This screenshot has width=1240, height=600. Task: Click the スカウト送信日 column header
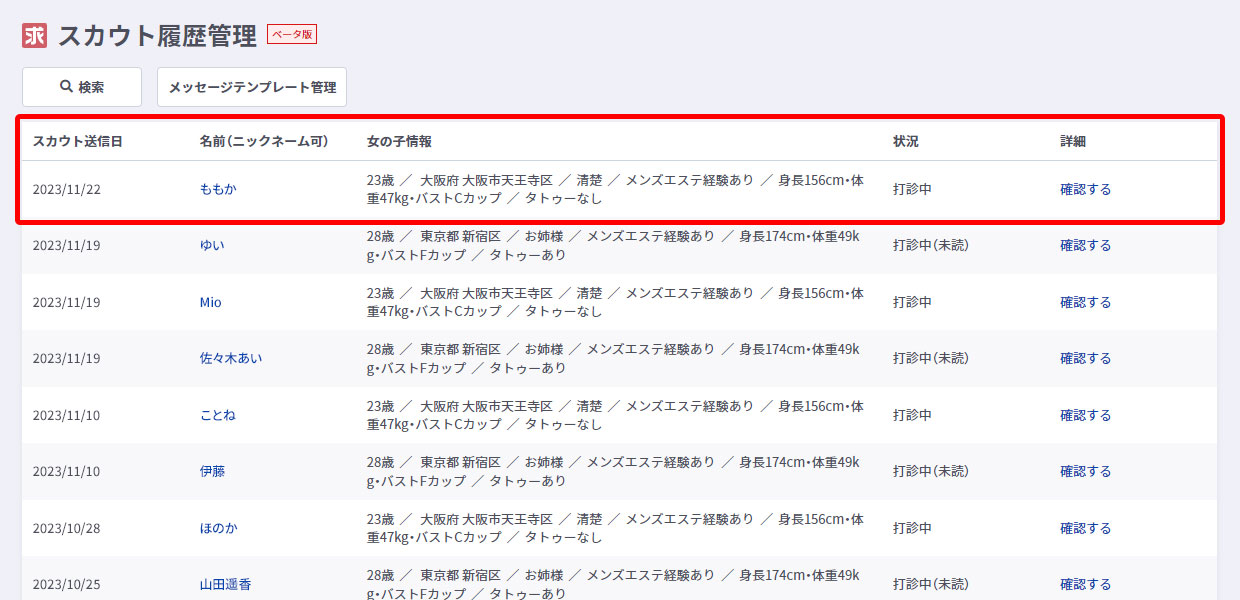click(77, 141)
